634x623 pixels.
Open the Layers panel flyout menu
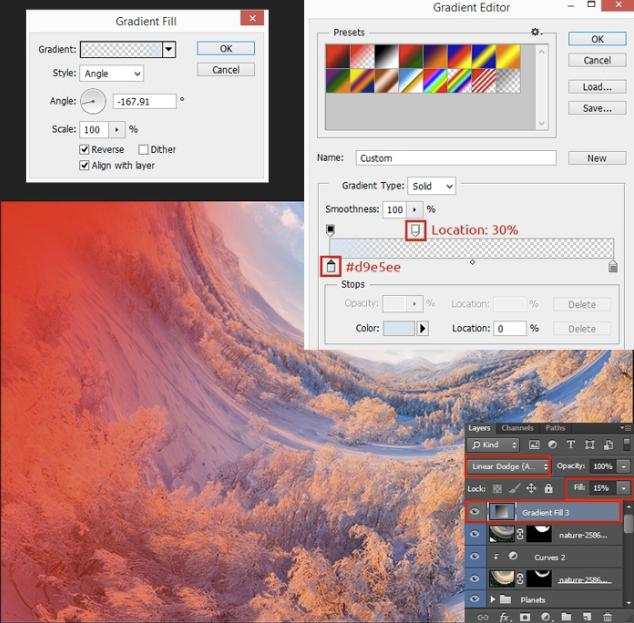[x=626, y=428]
